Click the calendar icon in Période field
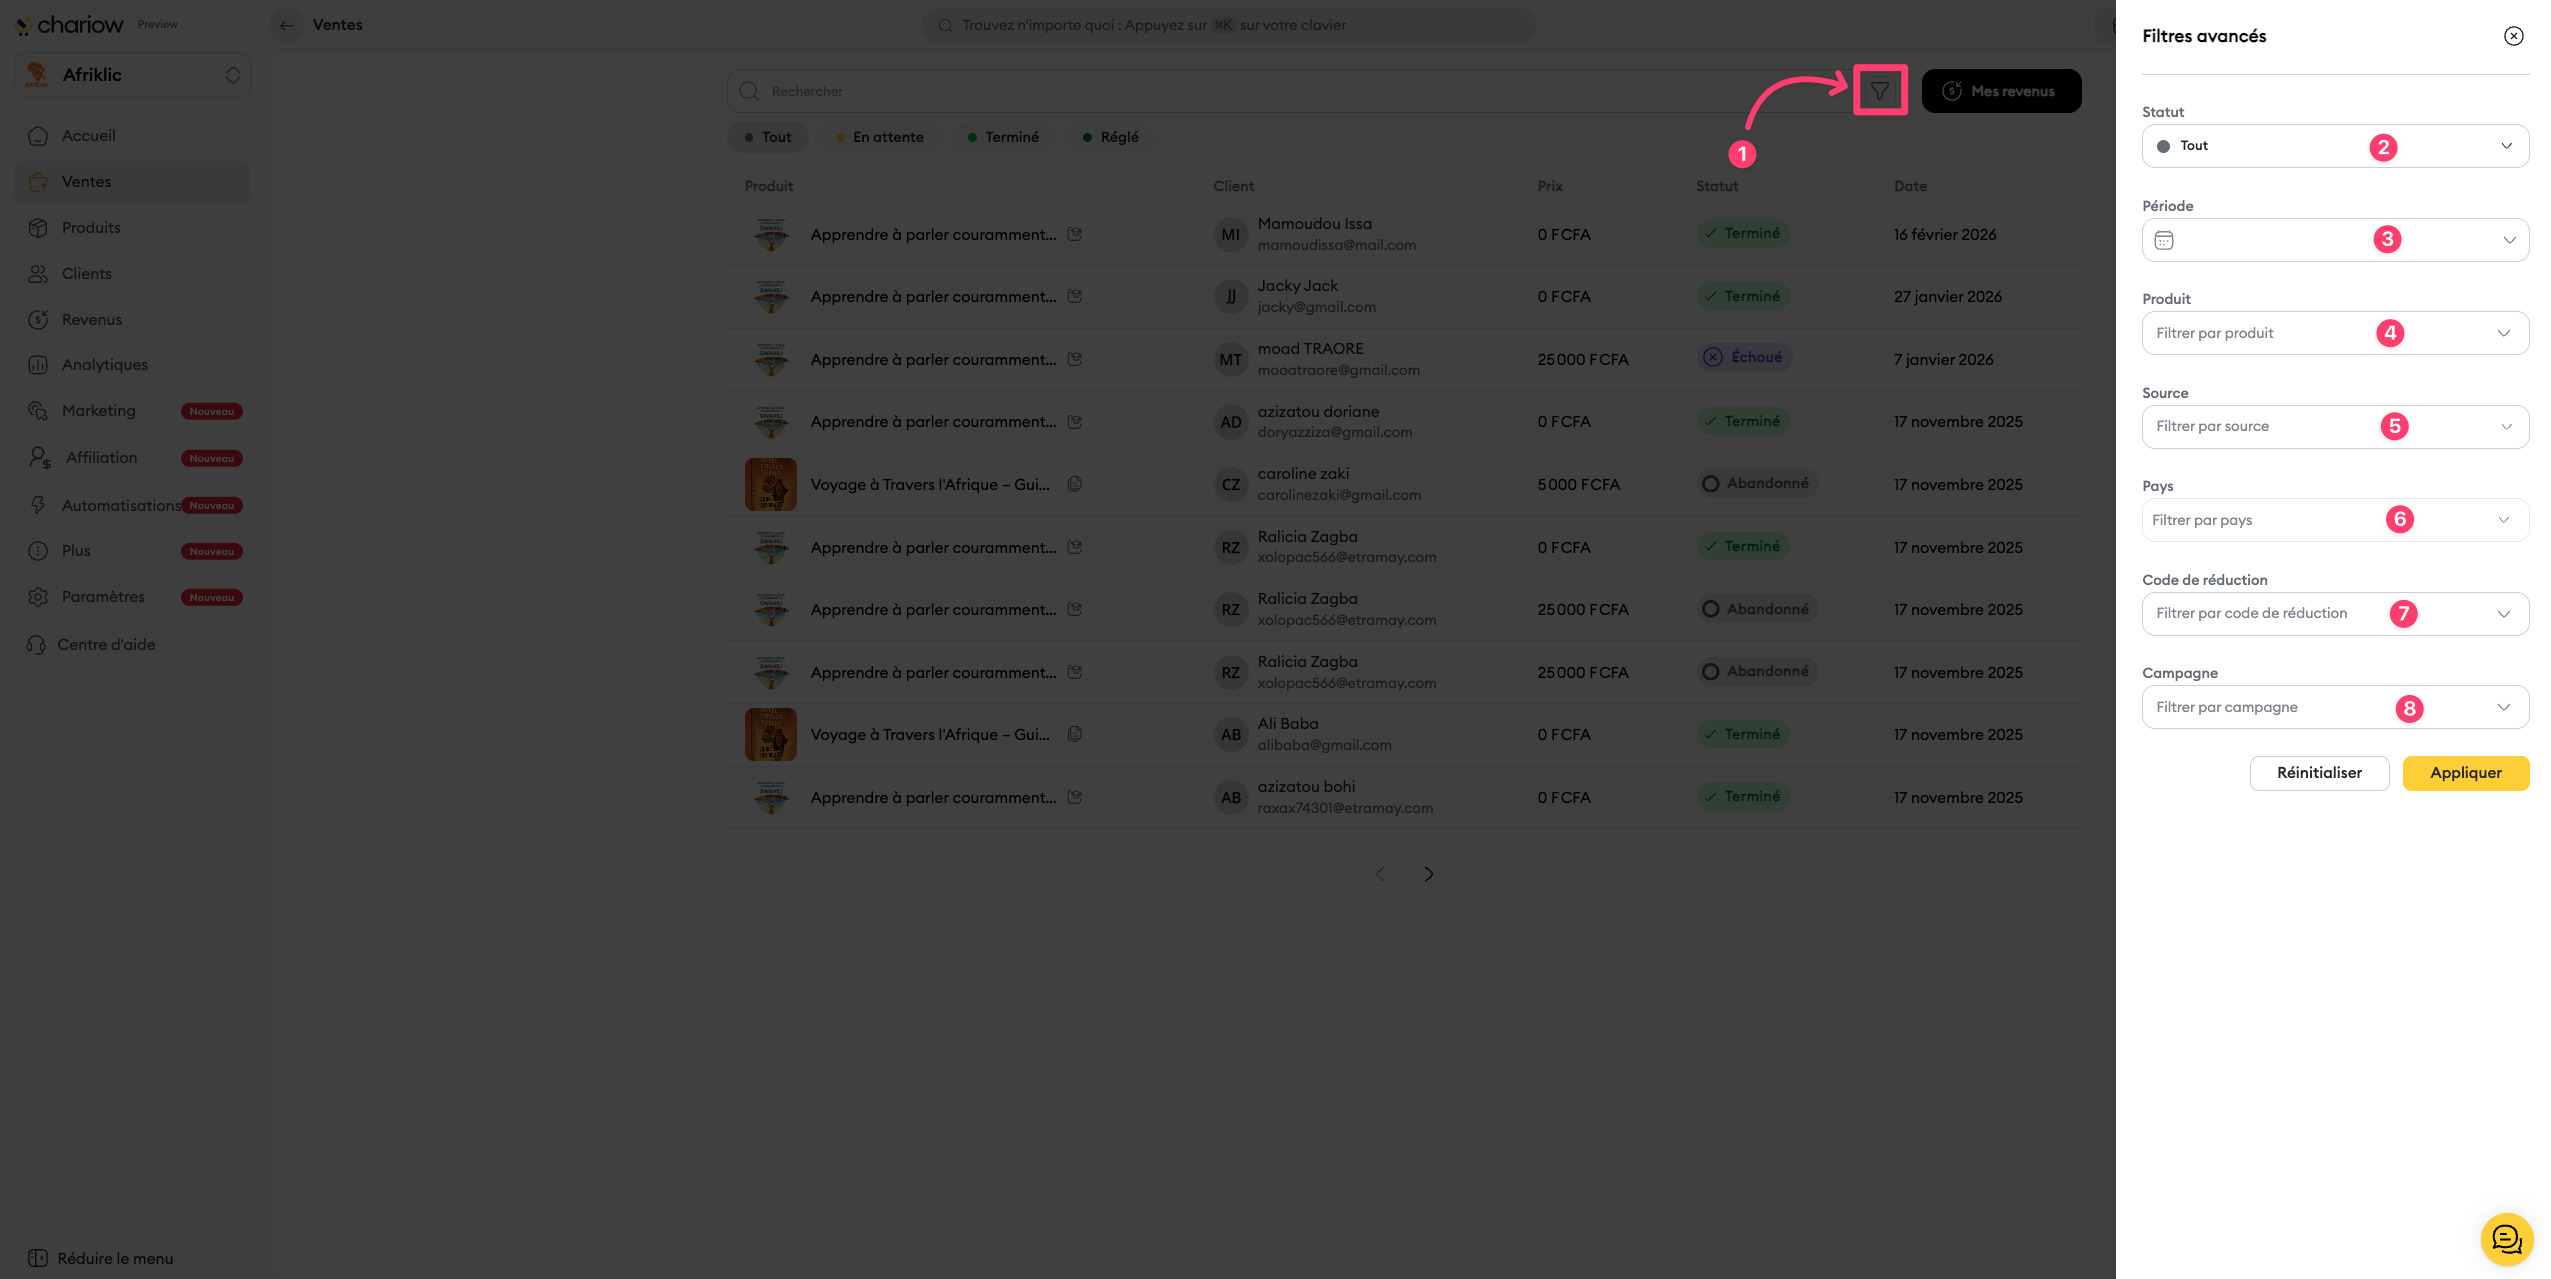 coord(2164,240)
